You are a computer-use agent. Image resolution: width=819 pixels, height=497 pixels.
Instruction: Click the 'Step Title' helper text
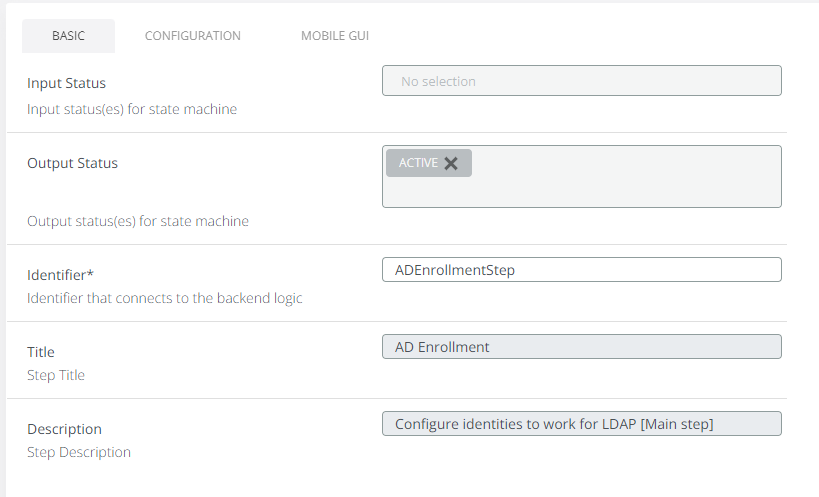click(x=56, y=375)
